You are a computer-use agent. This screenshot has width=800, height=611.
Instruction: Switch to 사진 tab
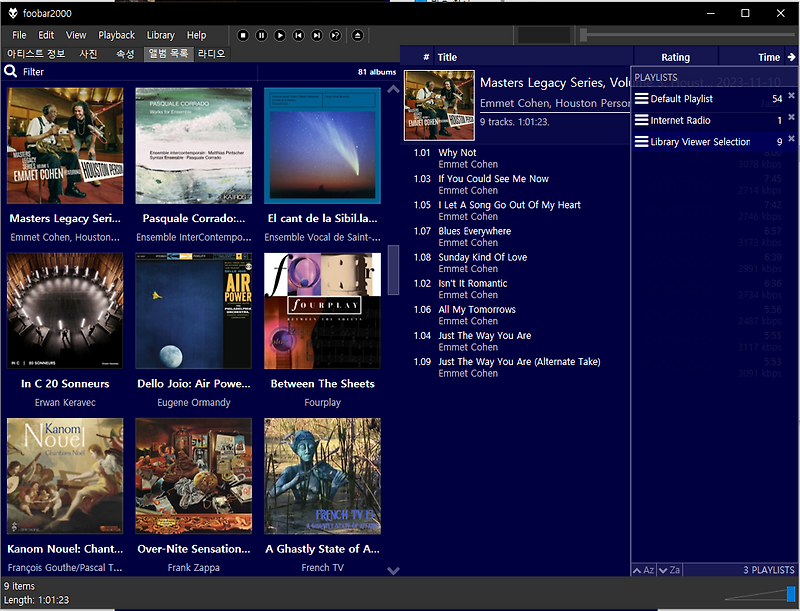88,54
